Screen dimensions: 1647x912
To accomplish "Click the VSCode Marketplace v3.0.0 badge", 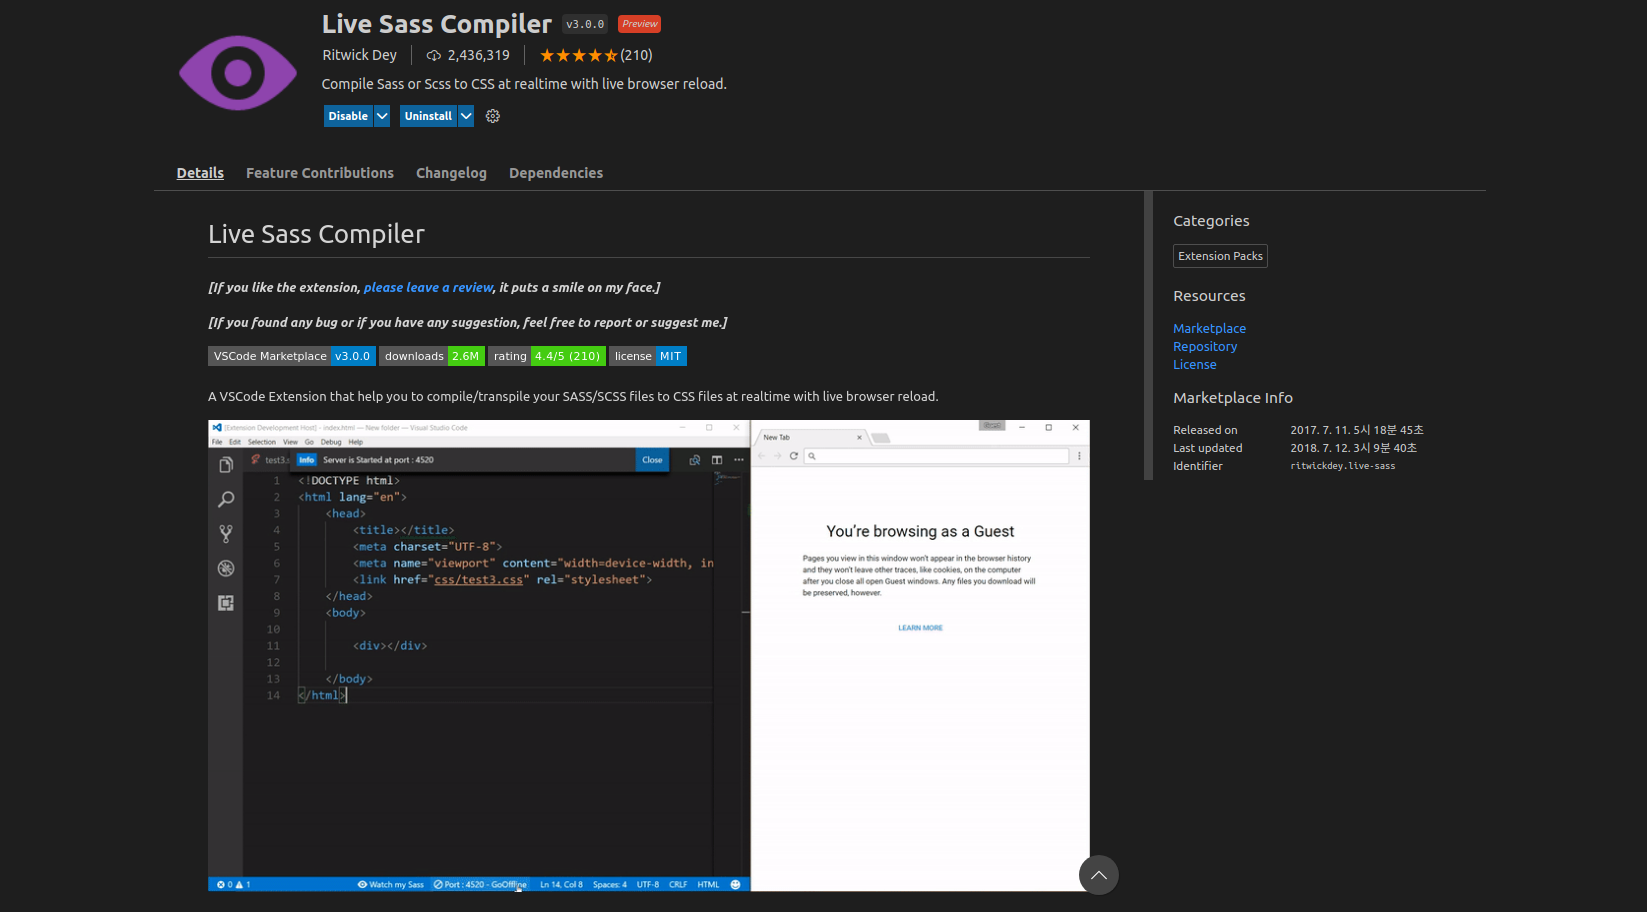I will (292, 356).
